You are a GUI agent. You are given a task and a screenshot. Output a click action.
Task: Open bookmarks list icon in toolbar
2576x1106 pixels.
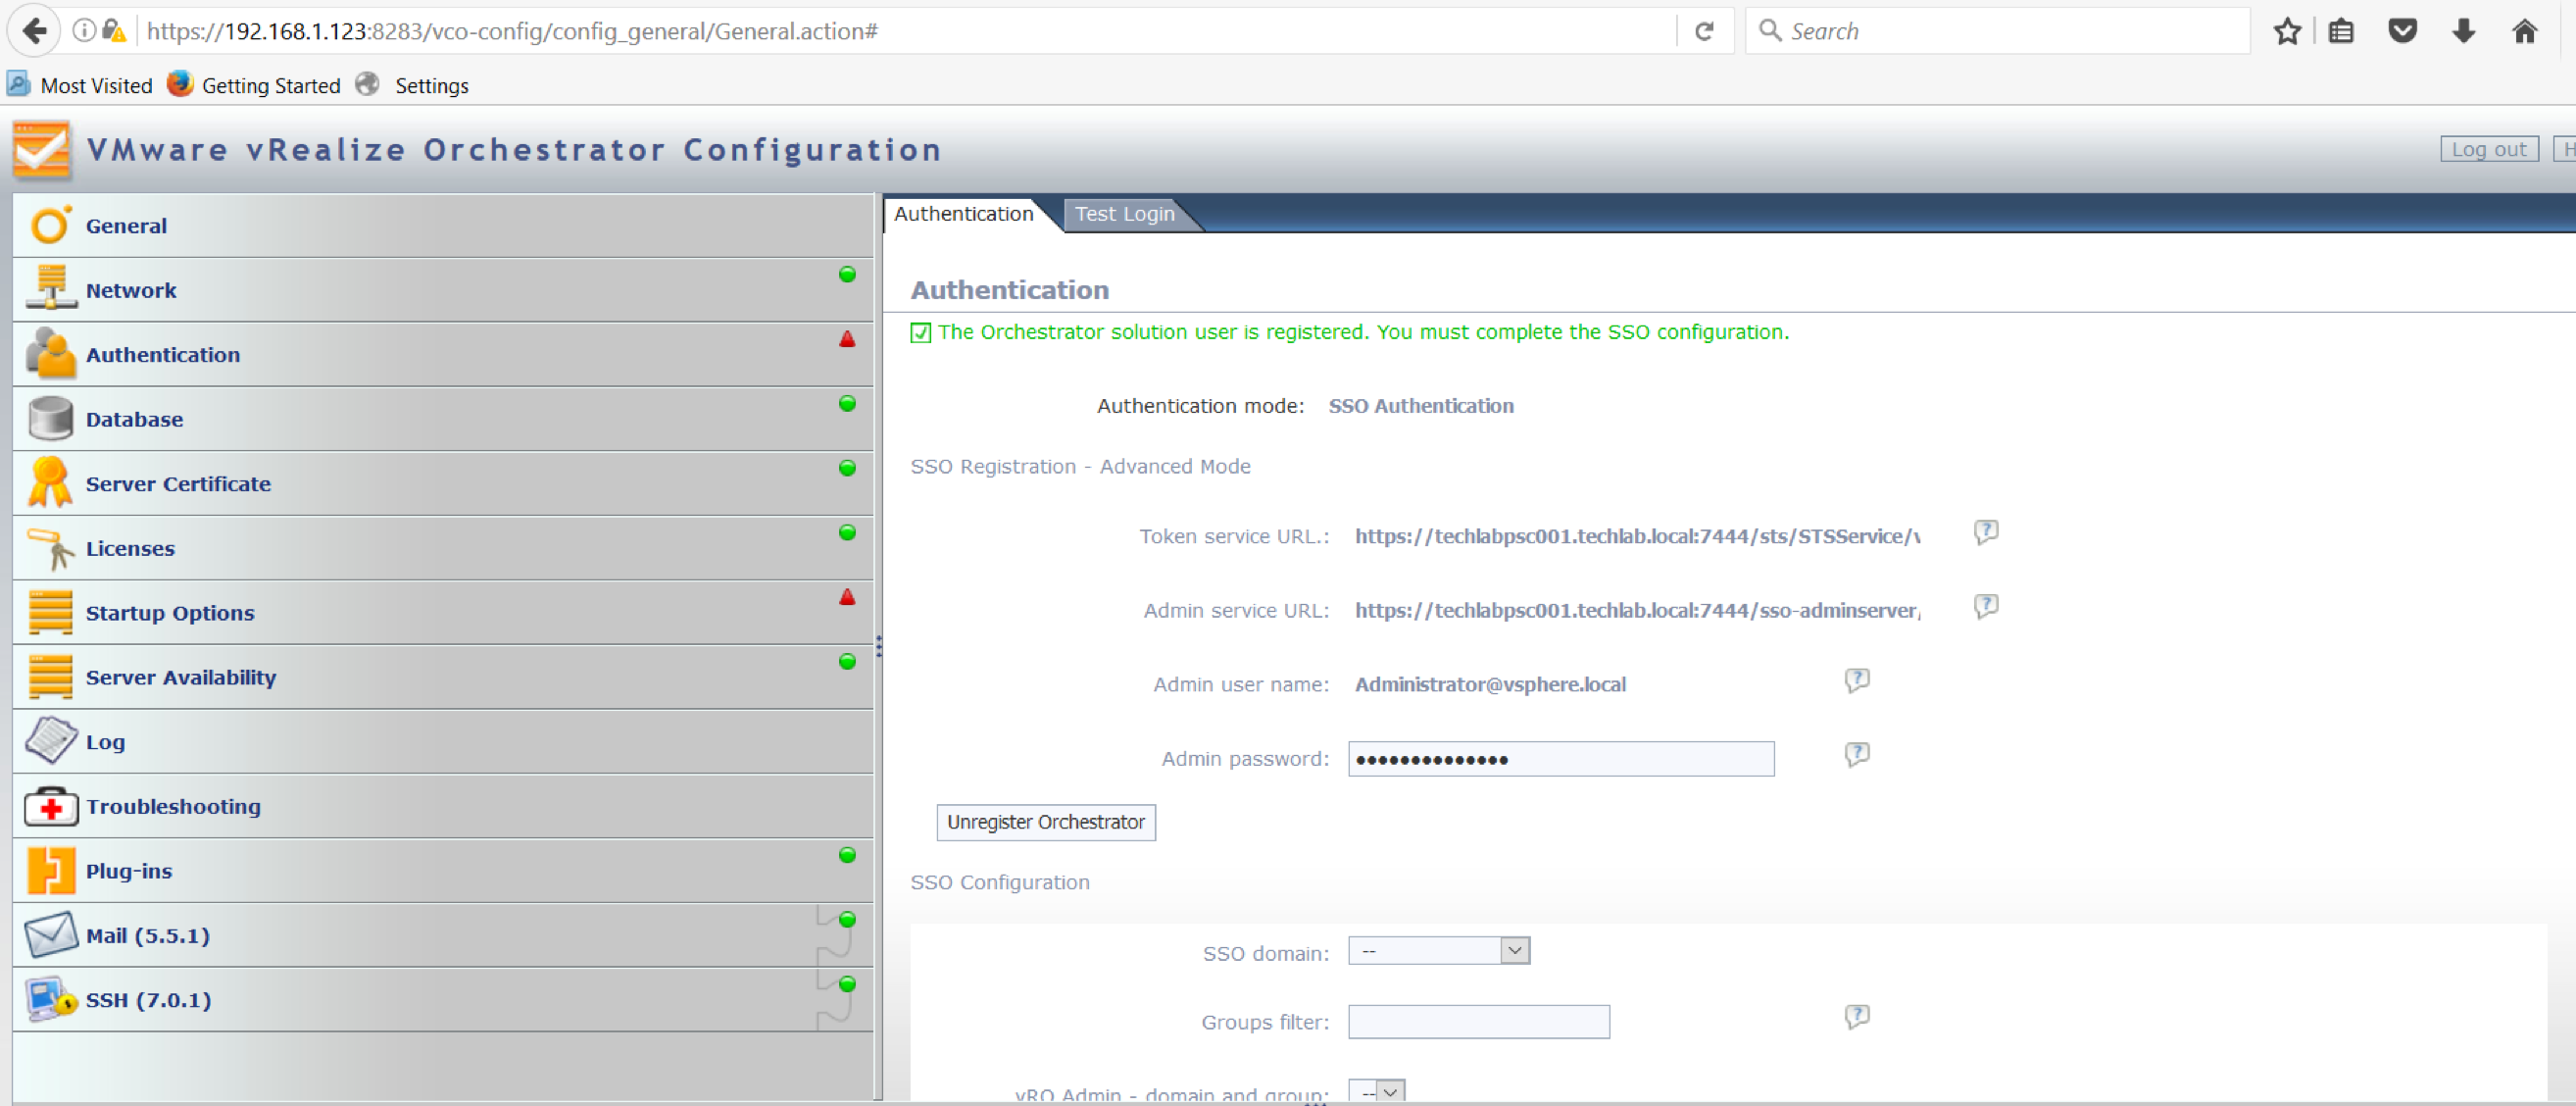point(2341,31)
